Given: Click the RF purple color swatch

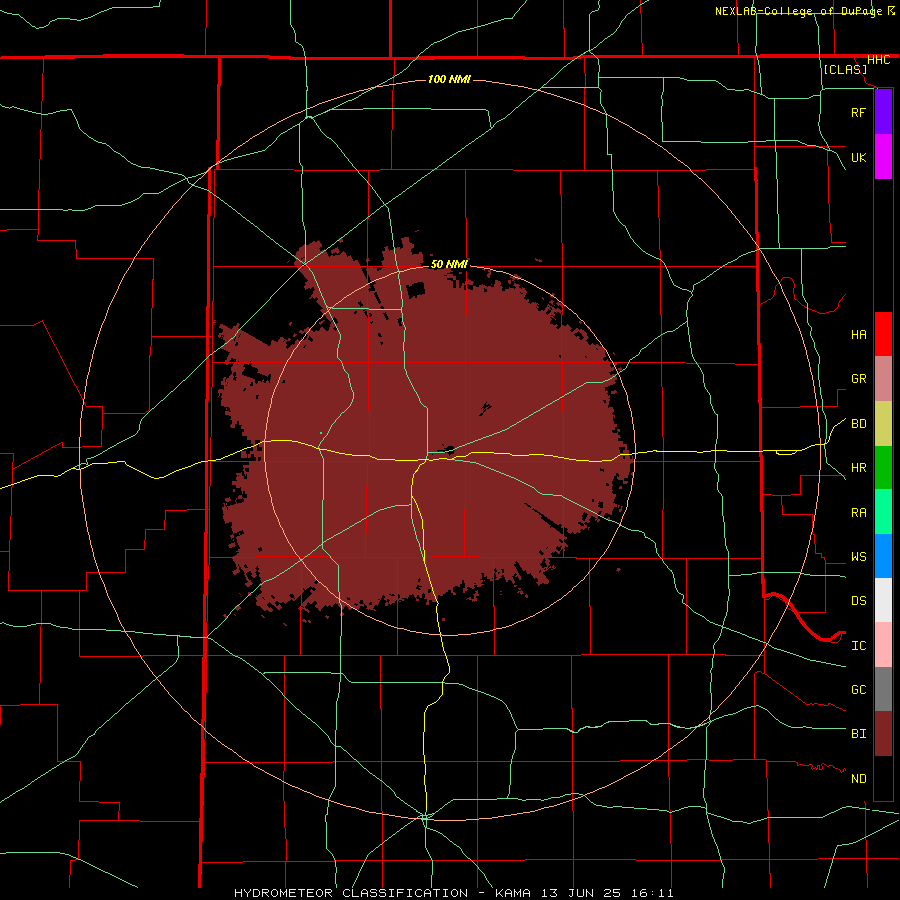Looking at the screenshot, I should pyautogui.click(x=883, y=112).
